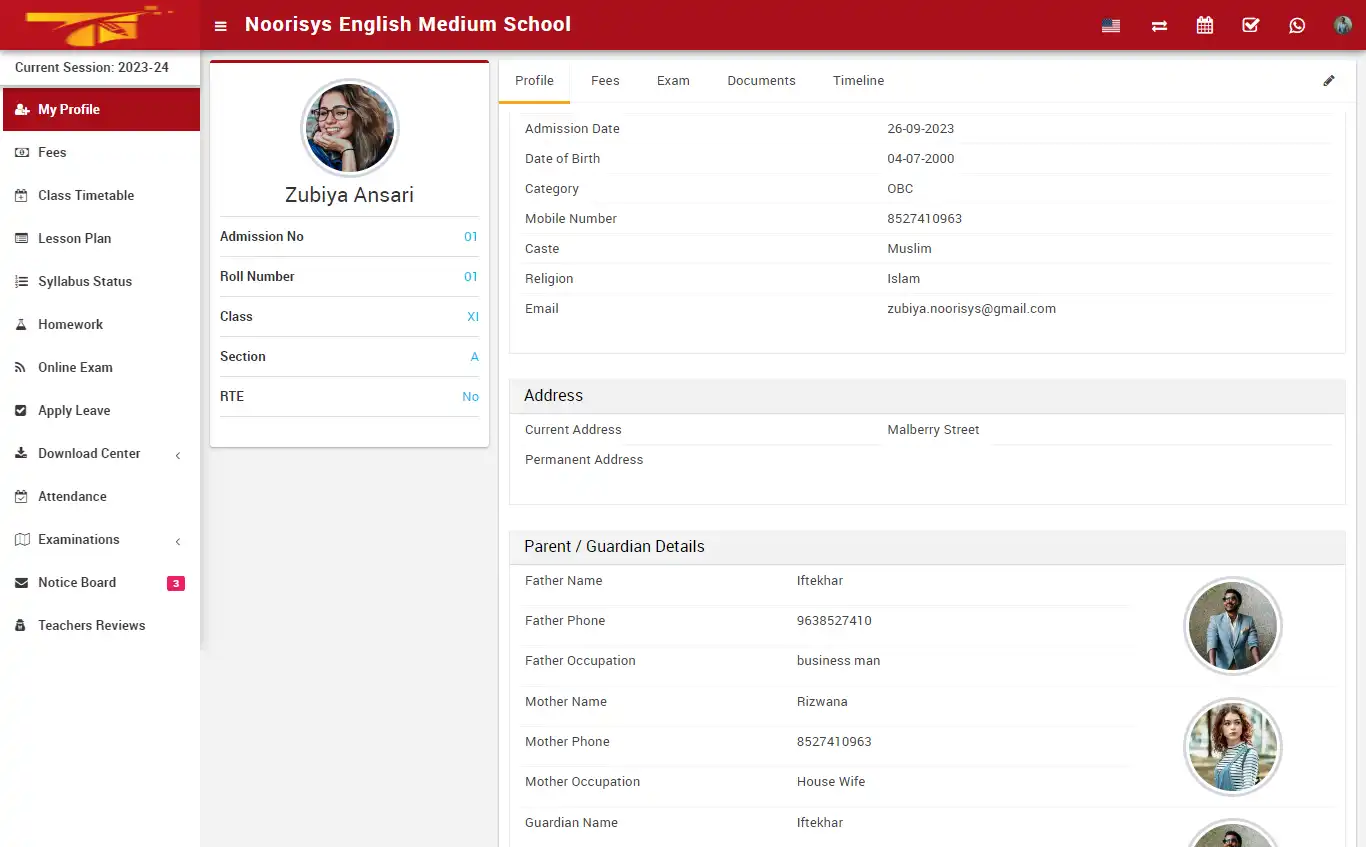Click the task checklist icon in the header
This screenshot has width=1366, height=847.
point(1250,25)
